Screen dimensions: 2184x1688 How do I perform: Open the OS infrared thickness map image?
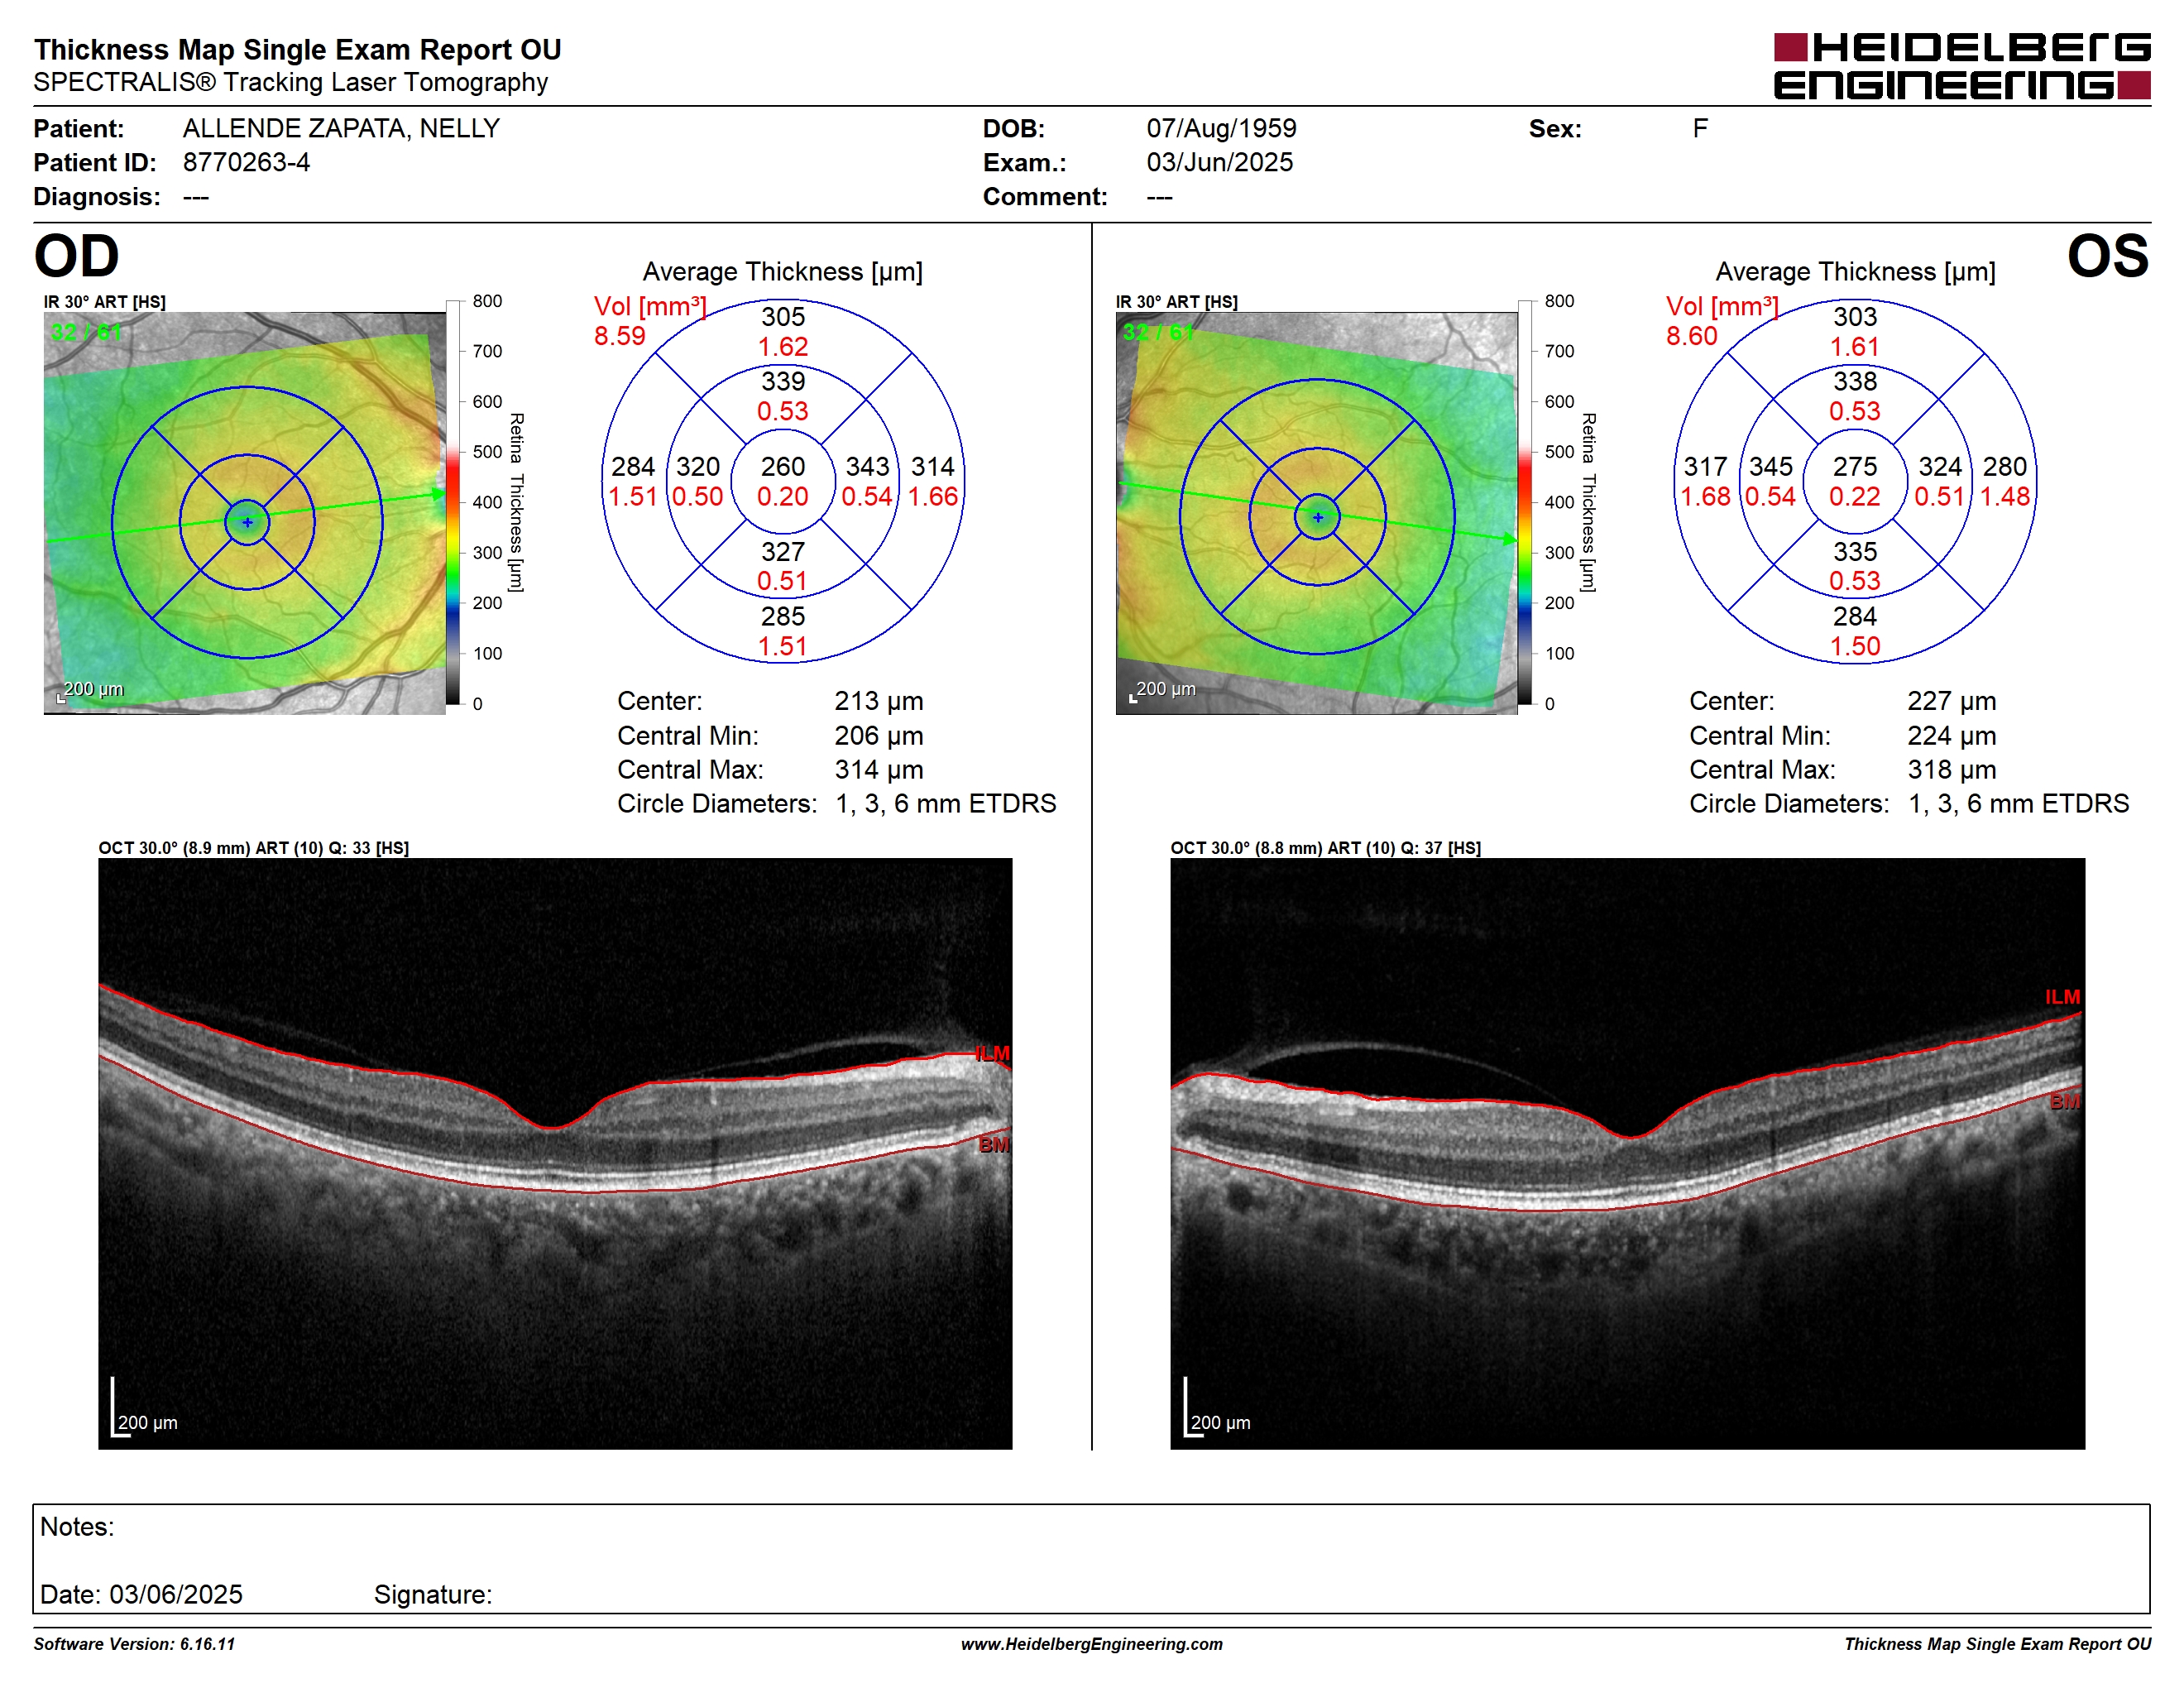click(1317, 513)
